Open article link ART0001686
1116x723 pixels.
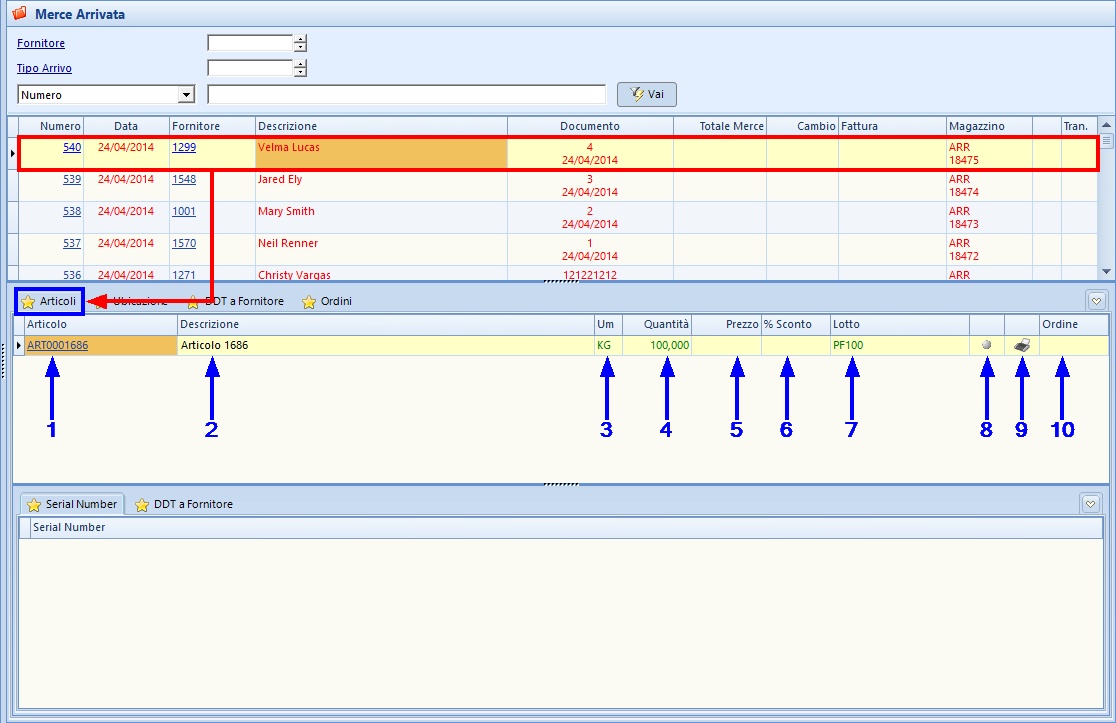(x=58, y=346)
